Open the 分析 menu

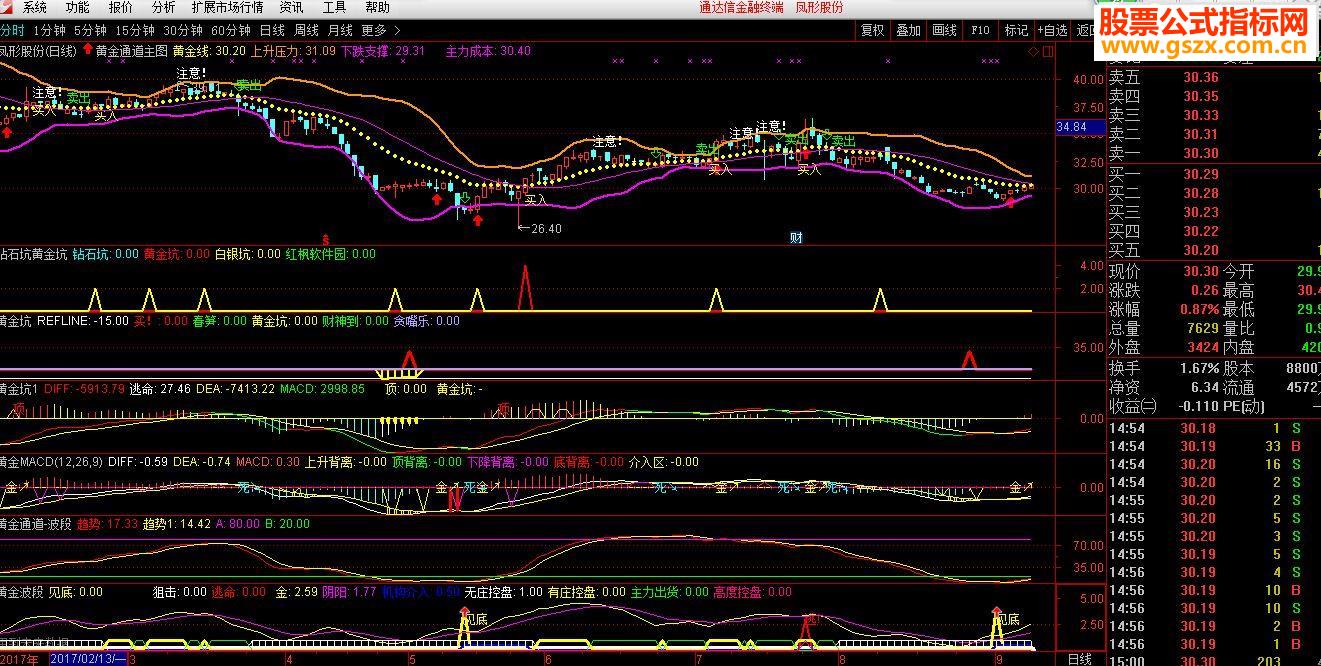tap(163, 7)
